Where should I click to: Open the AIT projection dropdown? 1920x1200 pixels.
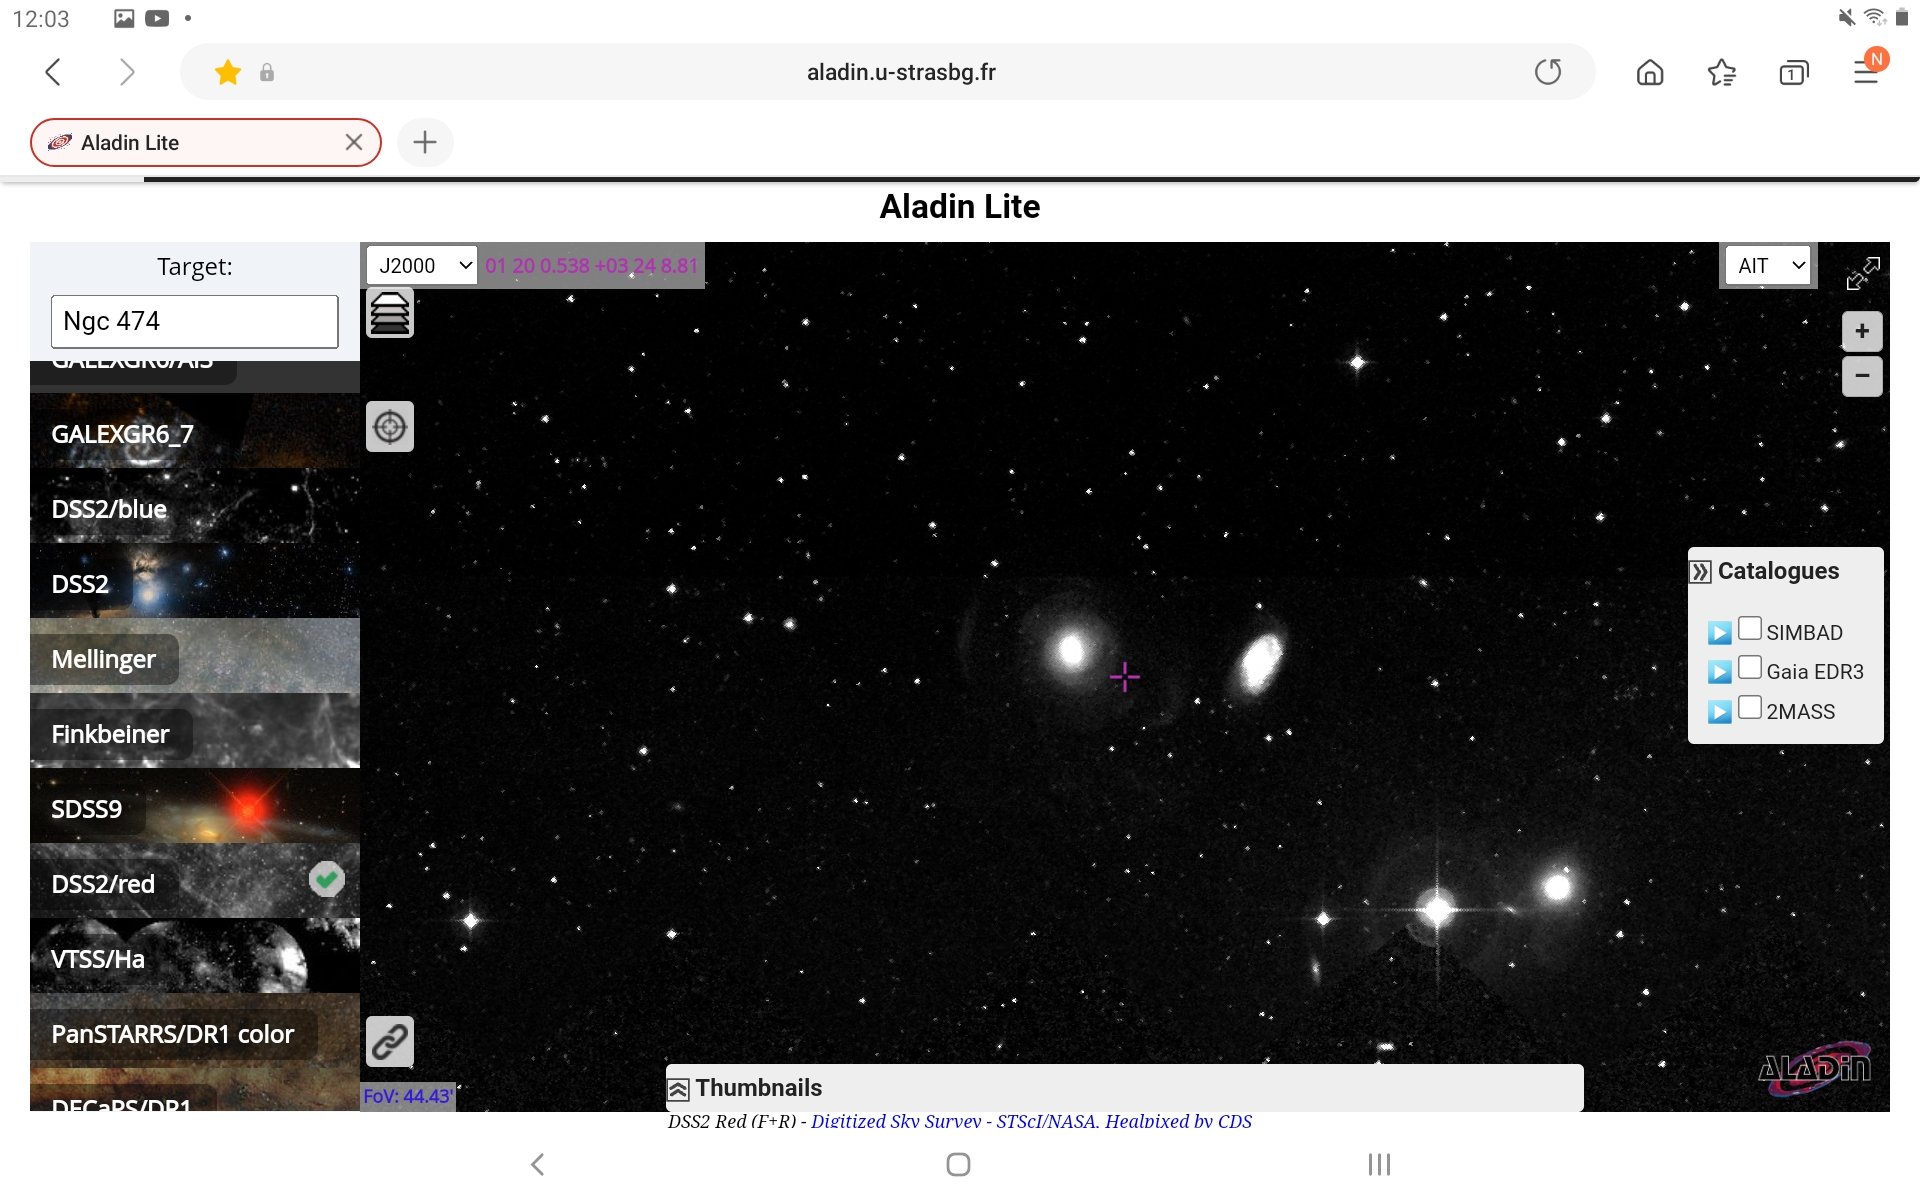click(x=1768, y=265)
